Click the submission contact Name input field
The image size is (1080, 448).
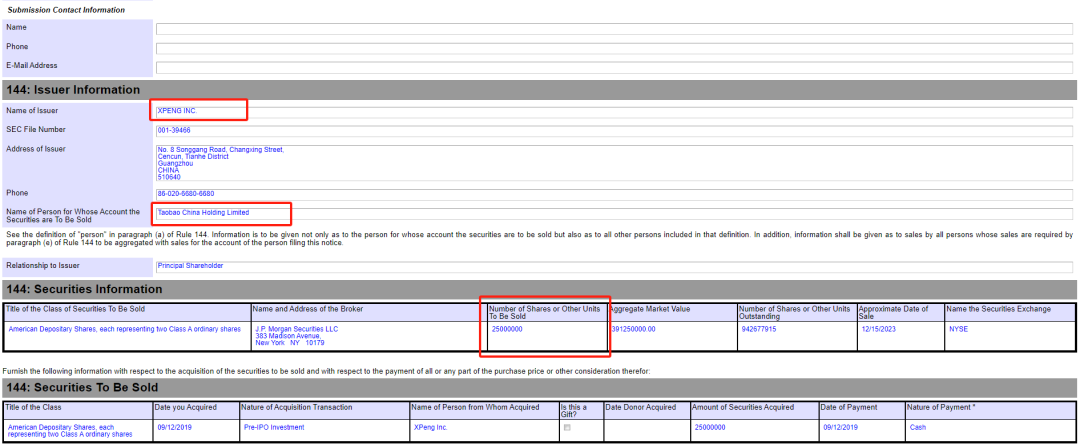click(x=614, y=29)
